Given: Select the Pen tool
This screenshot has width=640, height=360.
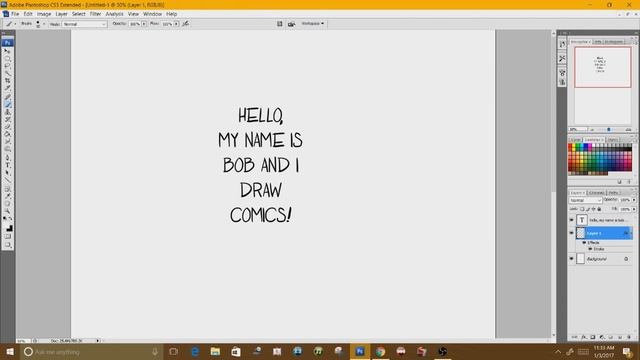Looking at the screenshot, I should pyautogui.click(x=7, y=158).
